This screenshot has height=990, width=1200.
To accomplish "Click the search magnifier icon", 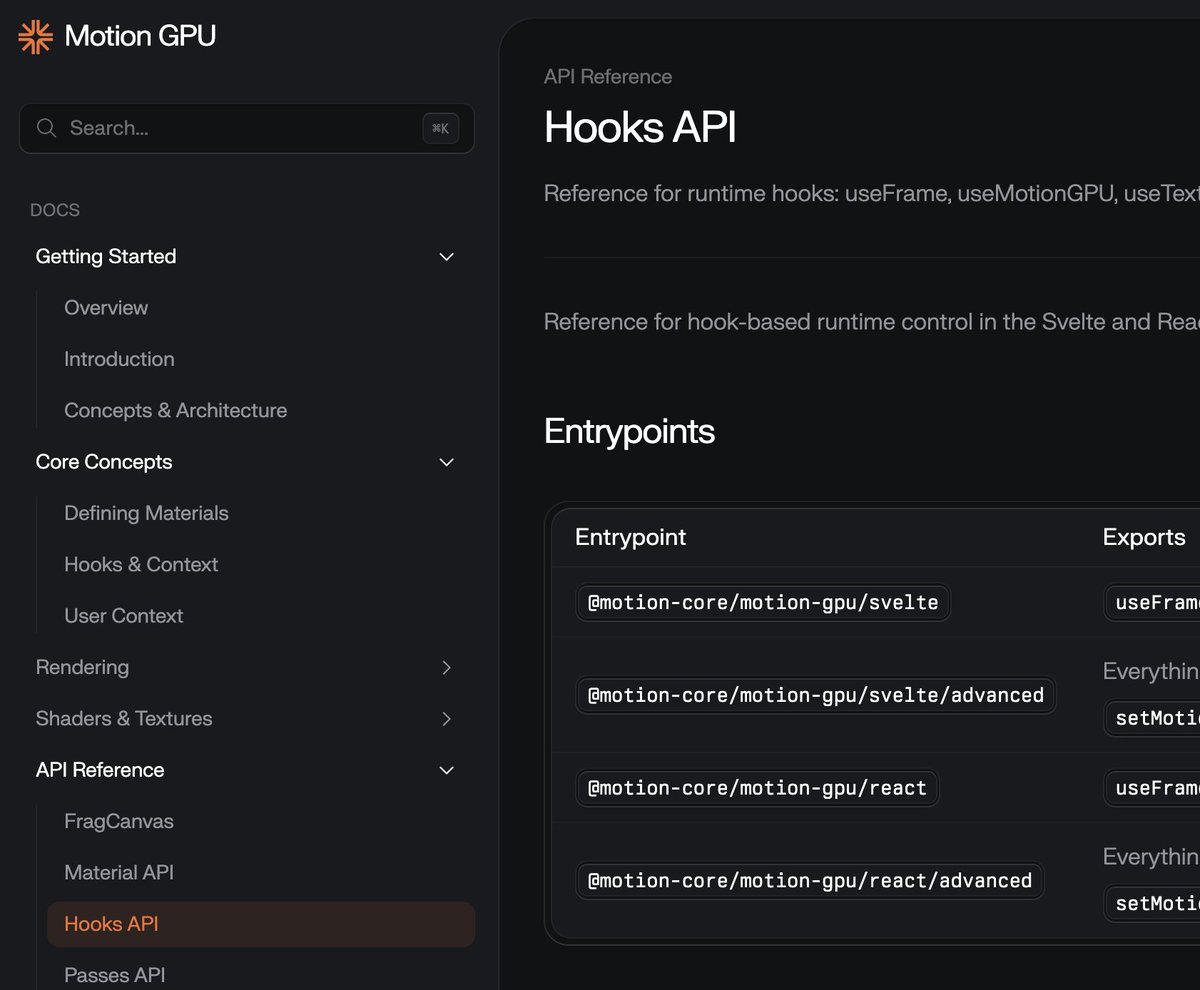I will click(x=46, y=128).
